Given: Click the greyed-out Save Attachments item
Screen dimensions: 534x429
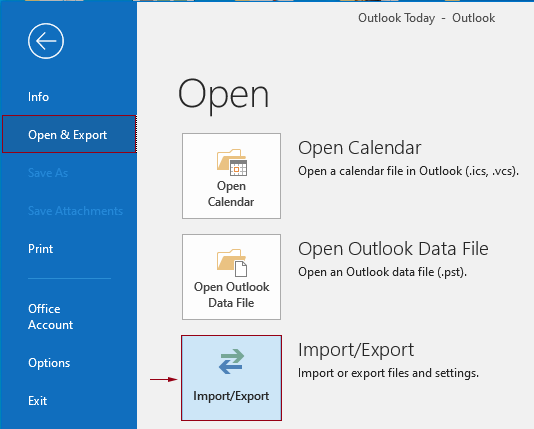Looking at the screenshot, I should coord(75,211).
